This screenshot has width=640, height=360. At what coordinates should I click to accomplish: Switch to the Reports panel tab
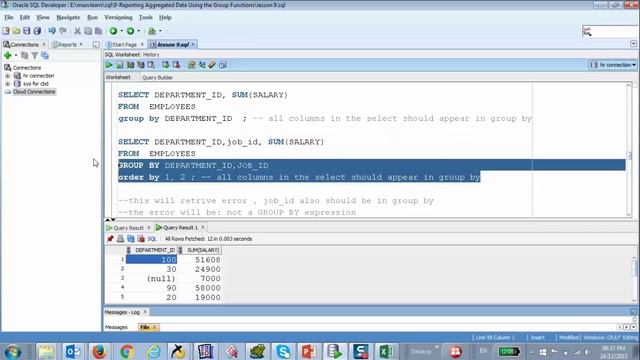pyautogui.click(x=67, y=44)
